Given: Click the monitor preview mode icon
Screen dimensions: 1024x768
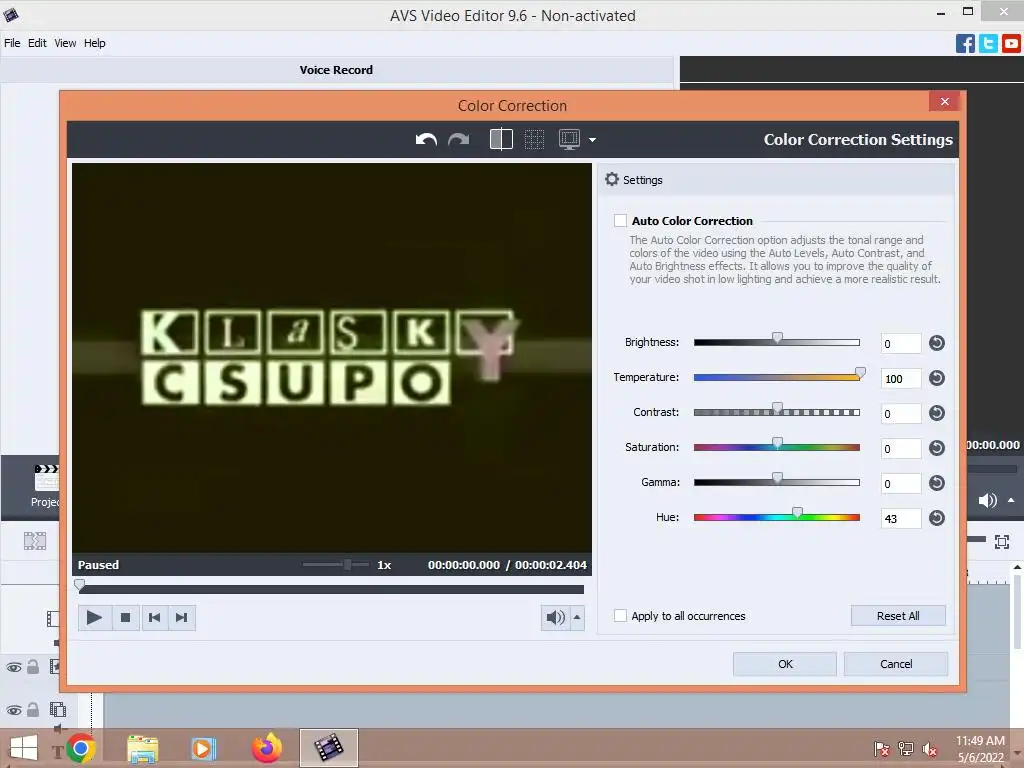Looking at the screenshot, I should 569,139.
